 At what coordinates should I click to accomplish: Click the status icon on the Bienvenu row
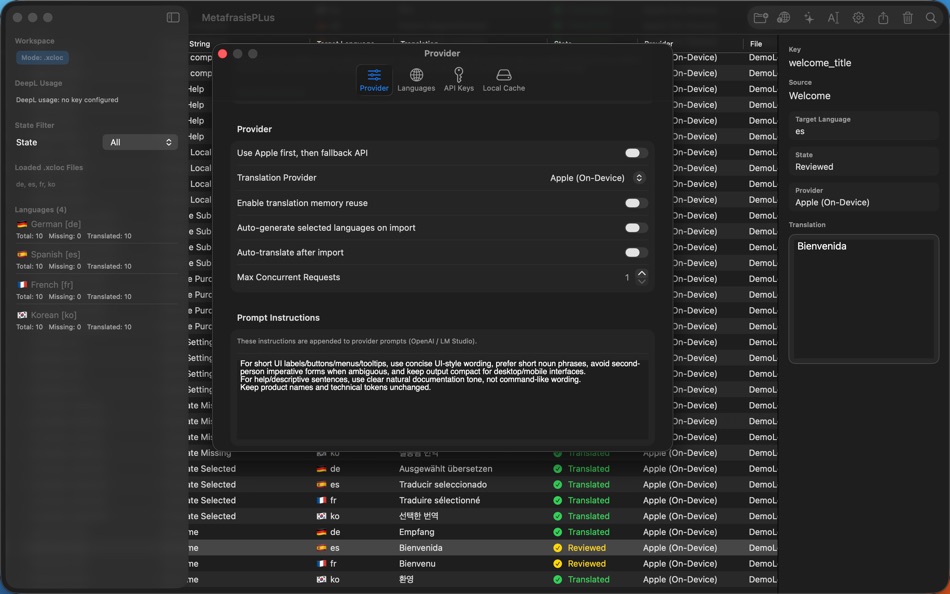(557, 564)
